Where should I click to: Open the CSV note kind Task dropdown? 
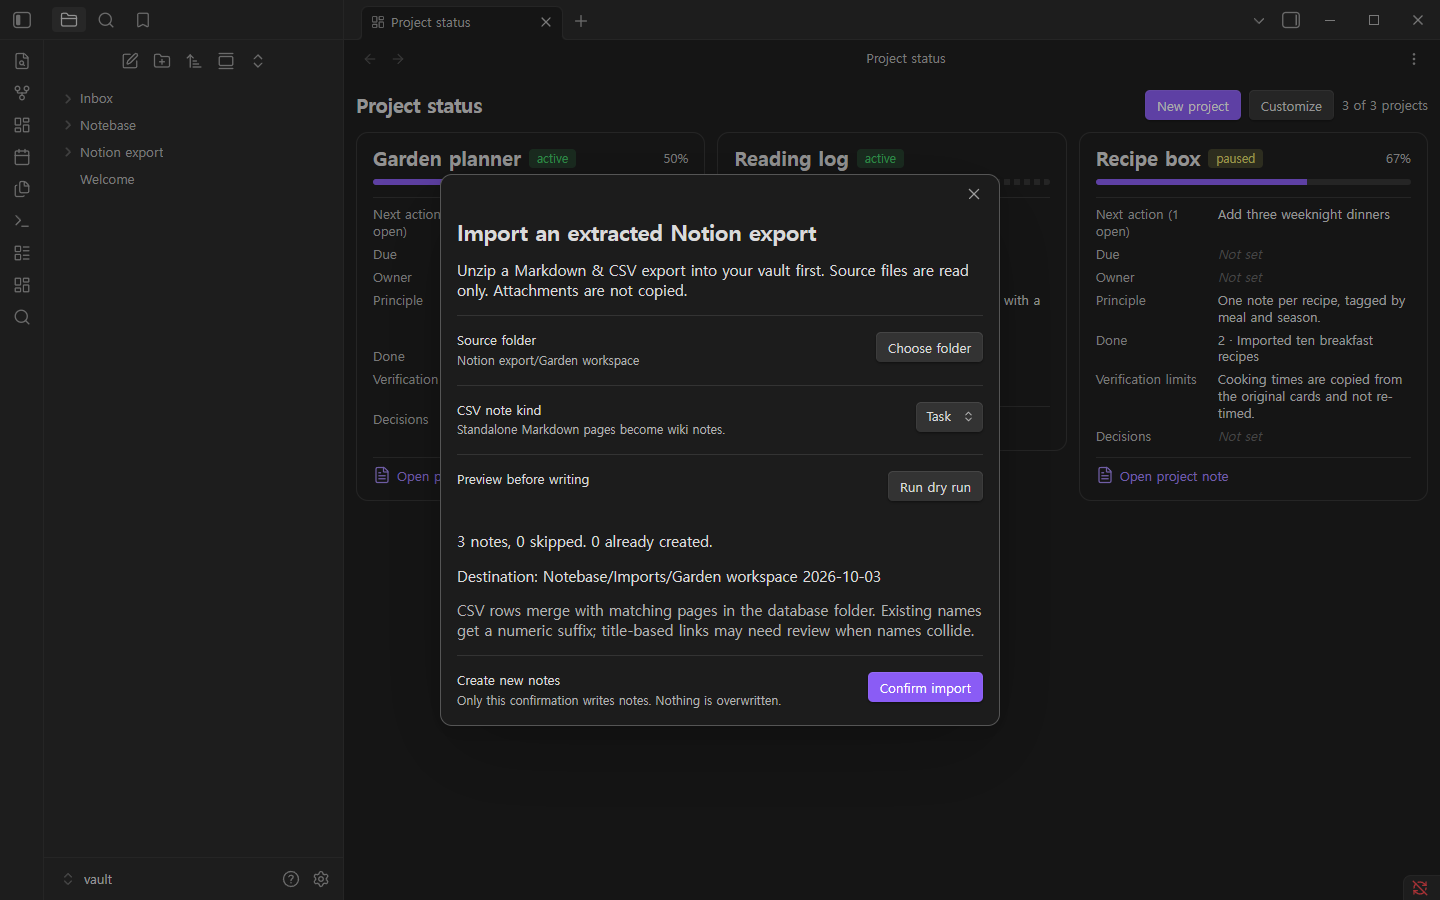(x=949, y=417)
